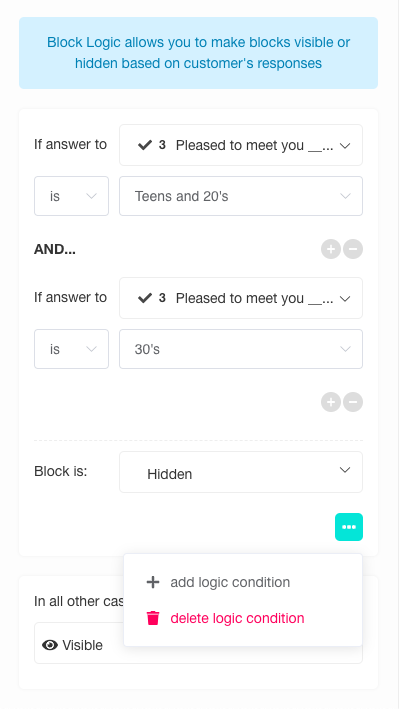Expand the 30's answer dropdown
This screenshot has height=709, width=399.
241,349
